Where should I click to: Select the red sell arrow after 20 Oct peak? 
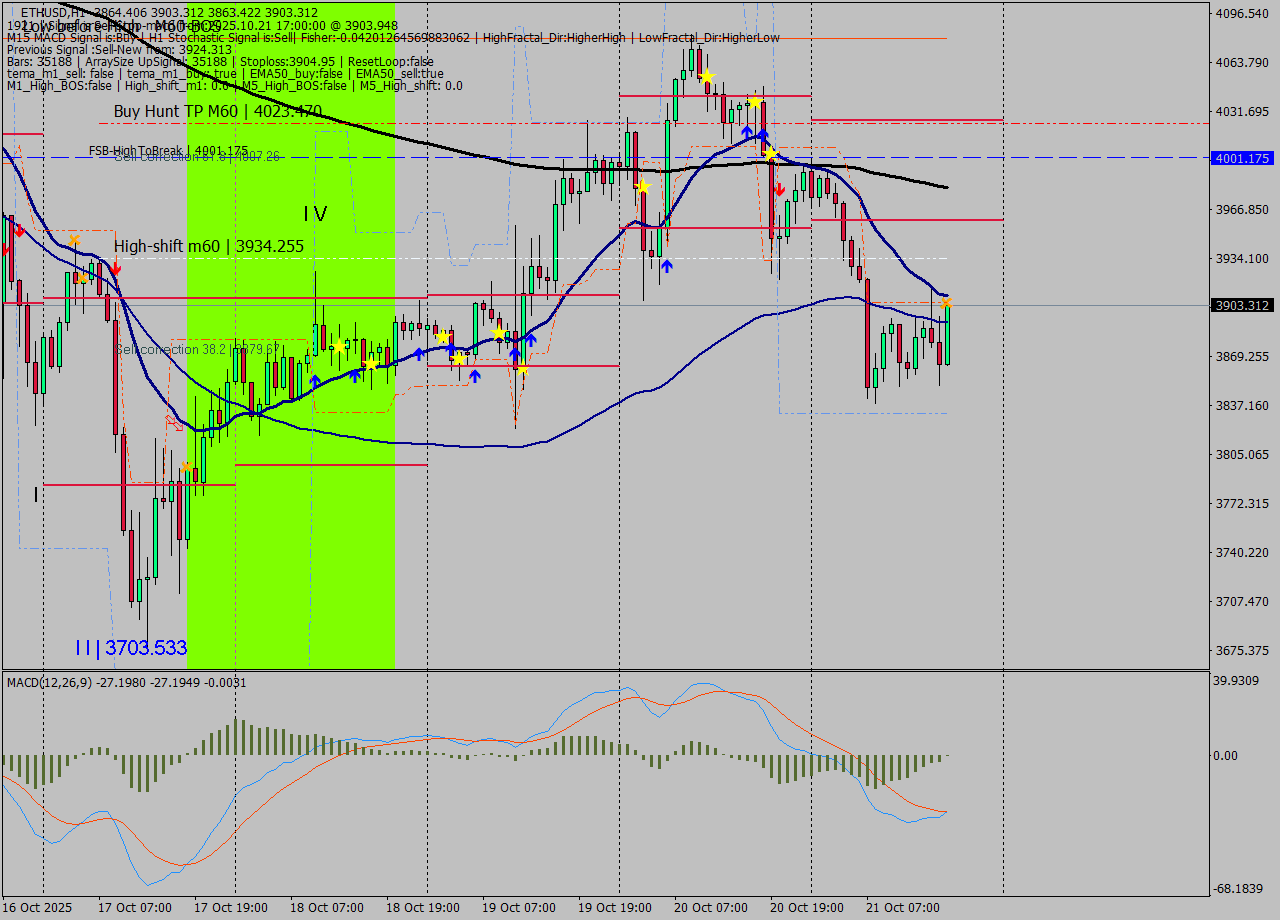(778, 189)
